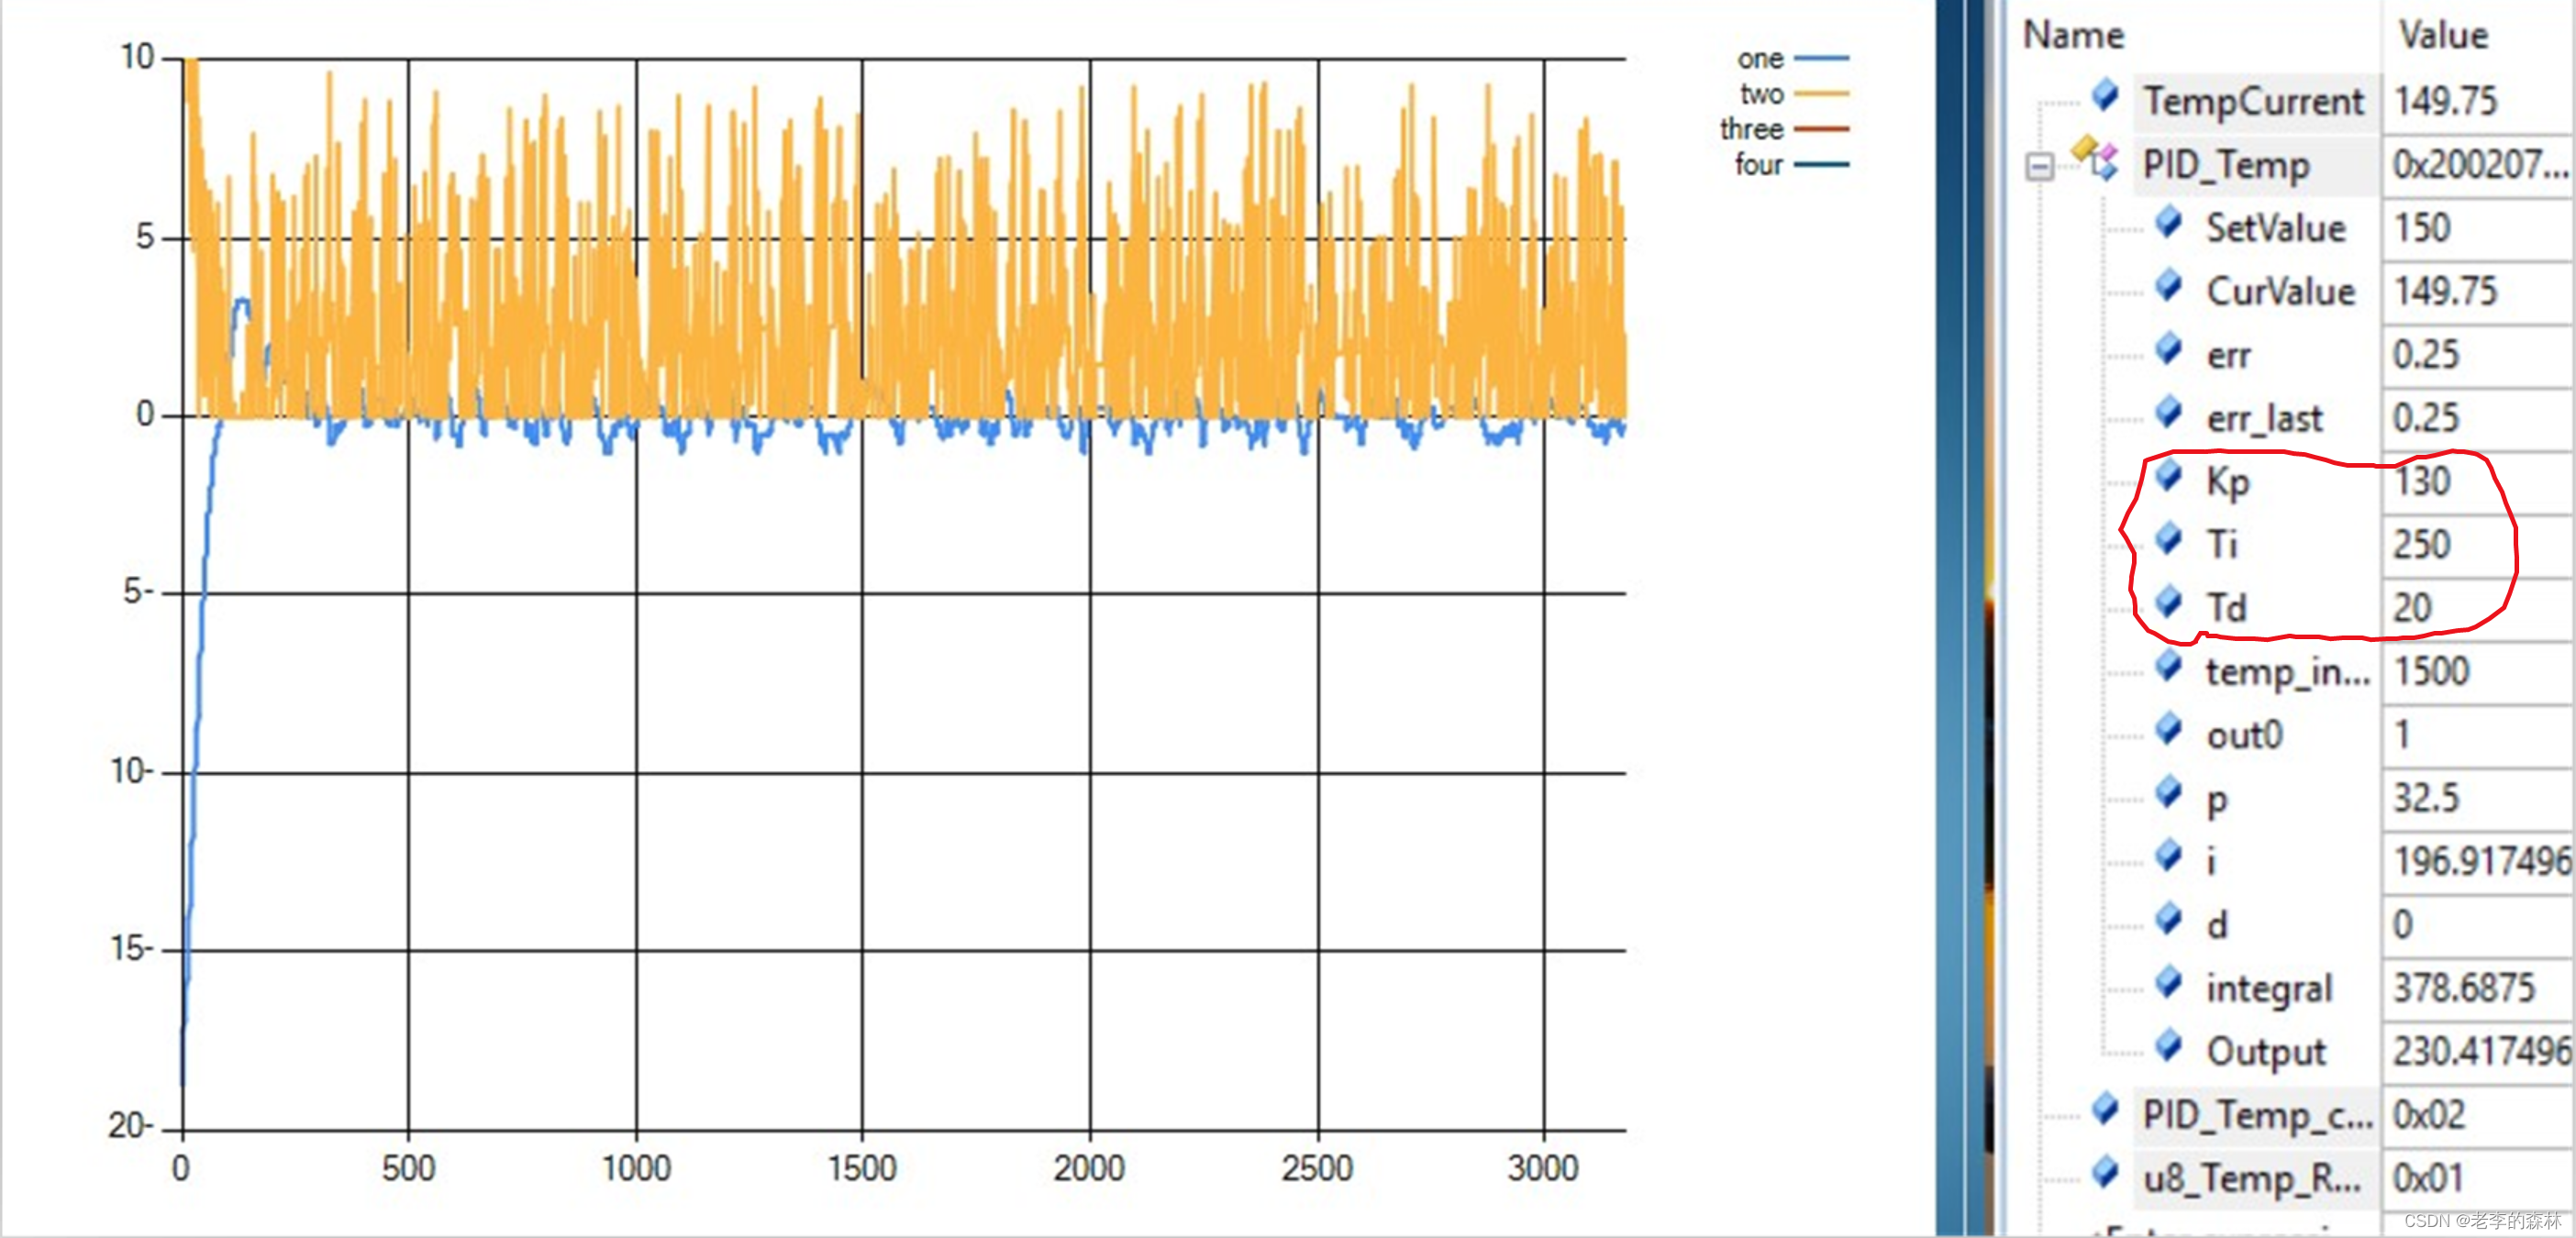Click the p value 32.5

[2426, 798]
